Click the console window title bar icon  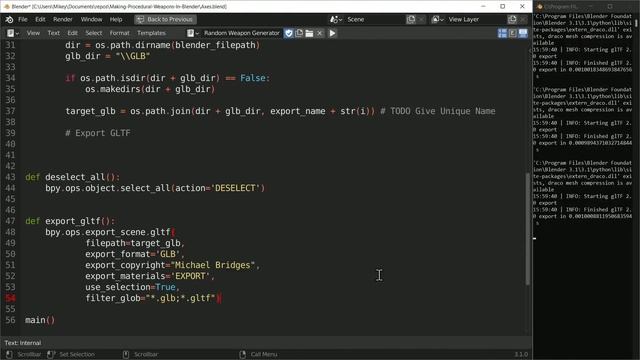click(x=540, y=7)
